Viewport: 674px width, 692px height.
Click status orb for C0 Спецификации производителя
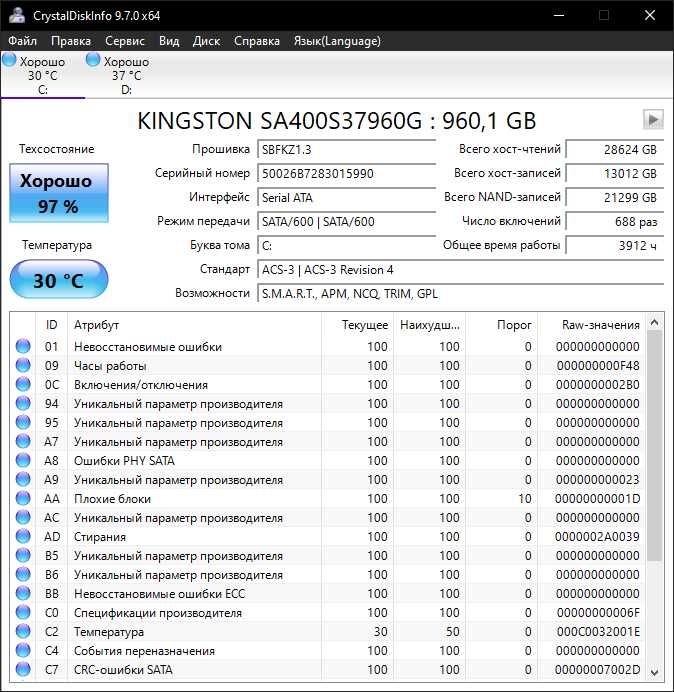tap(23, 612)
